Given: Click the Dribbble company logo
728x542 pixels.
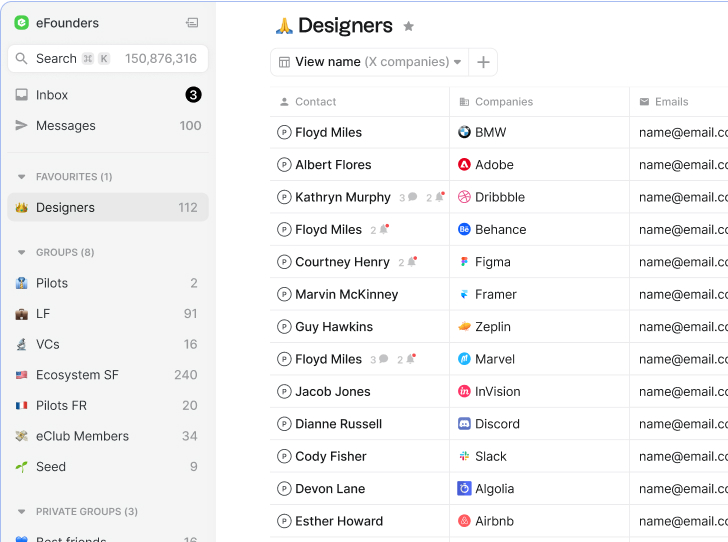Looking at the screenshot, I should click(464, 197).
